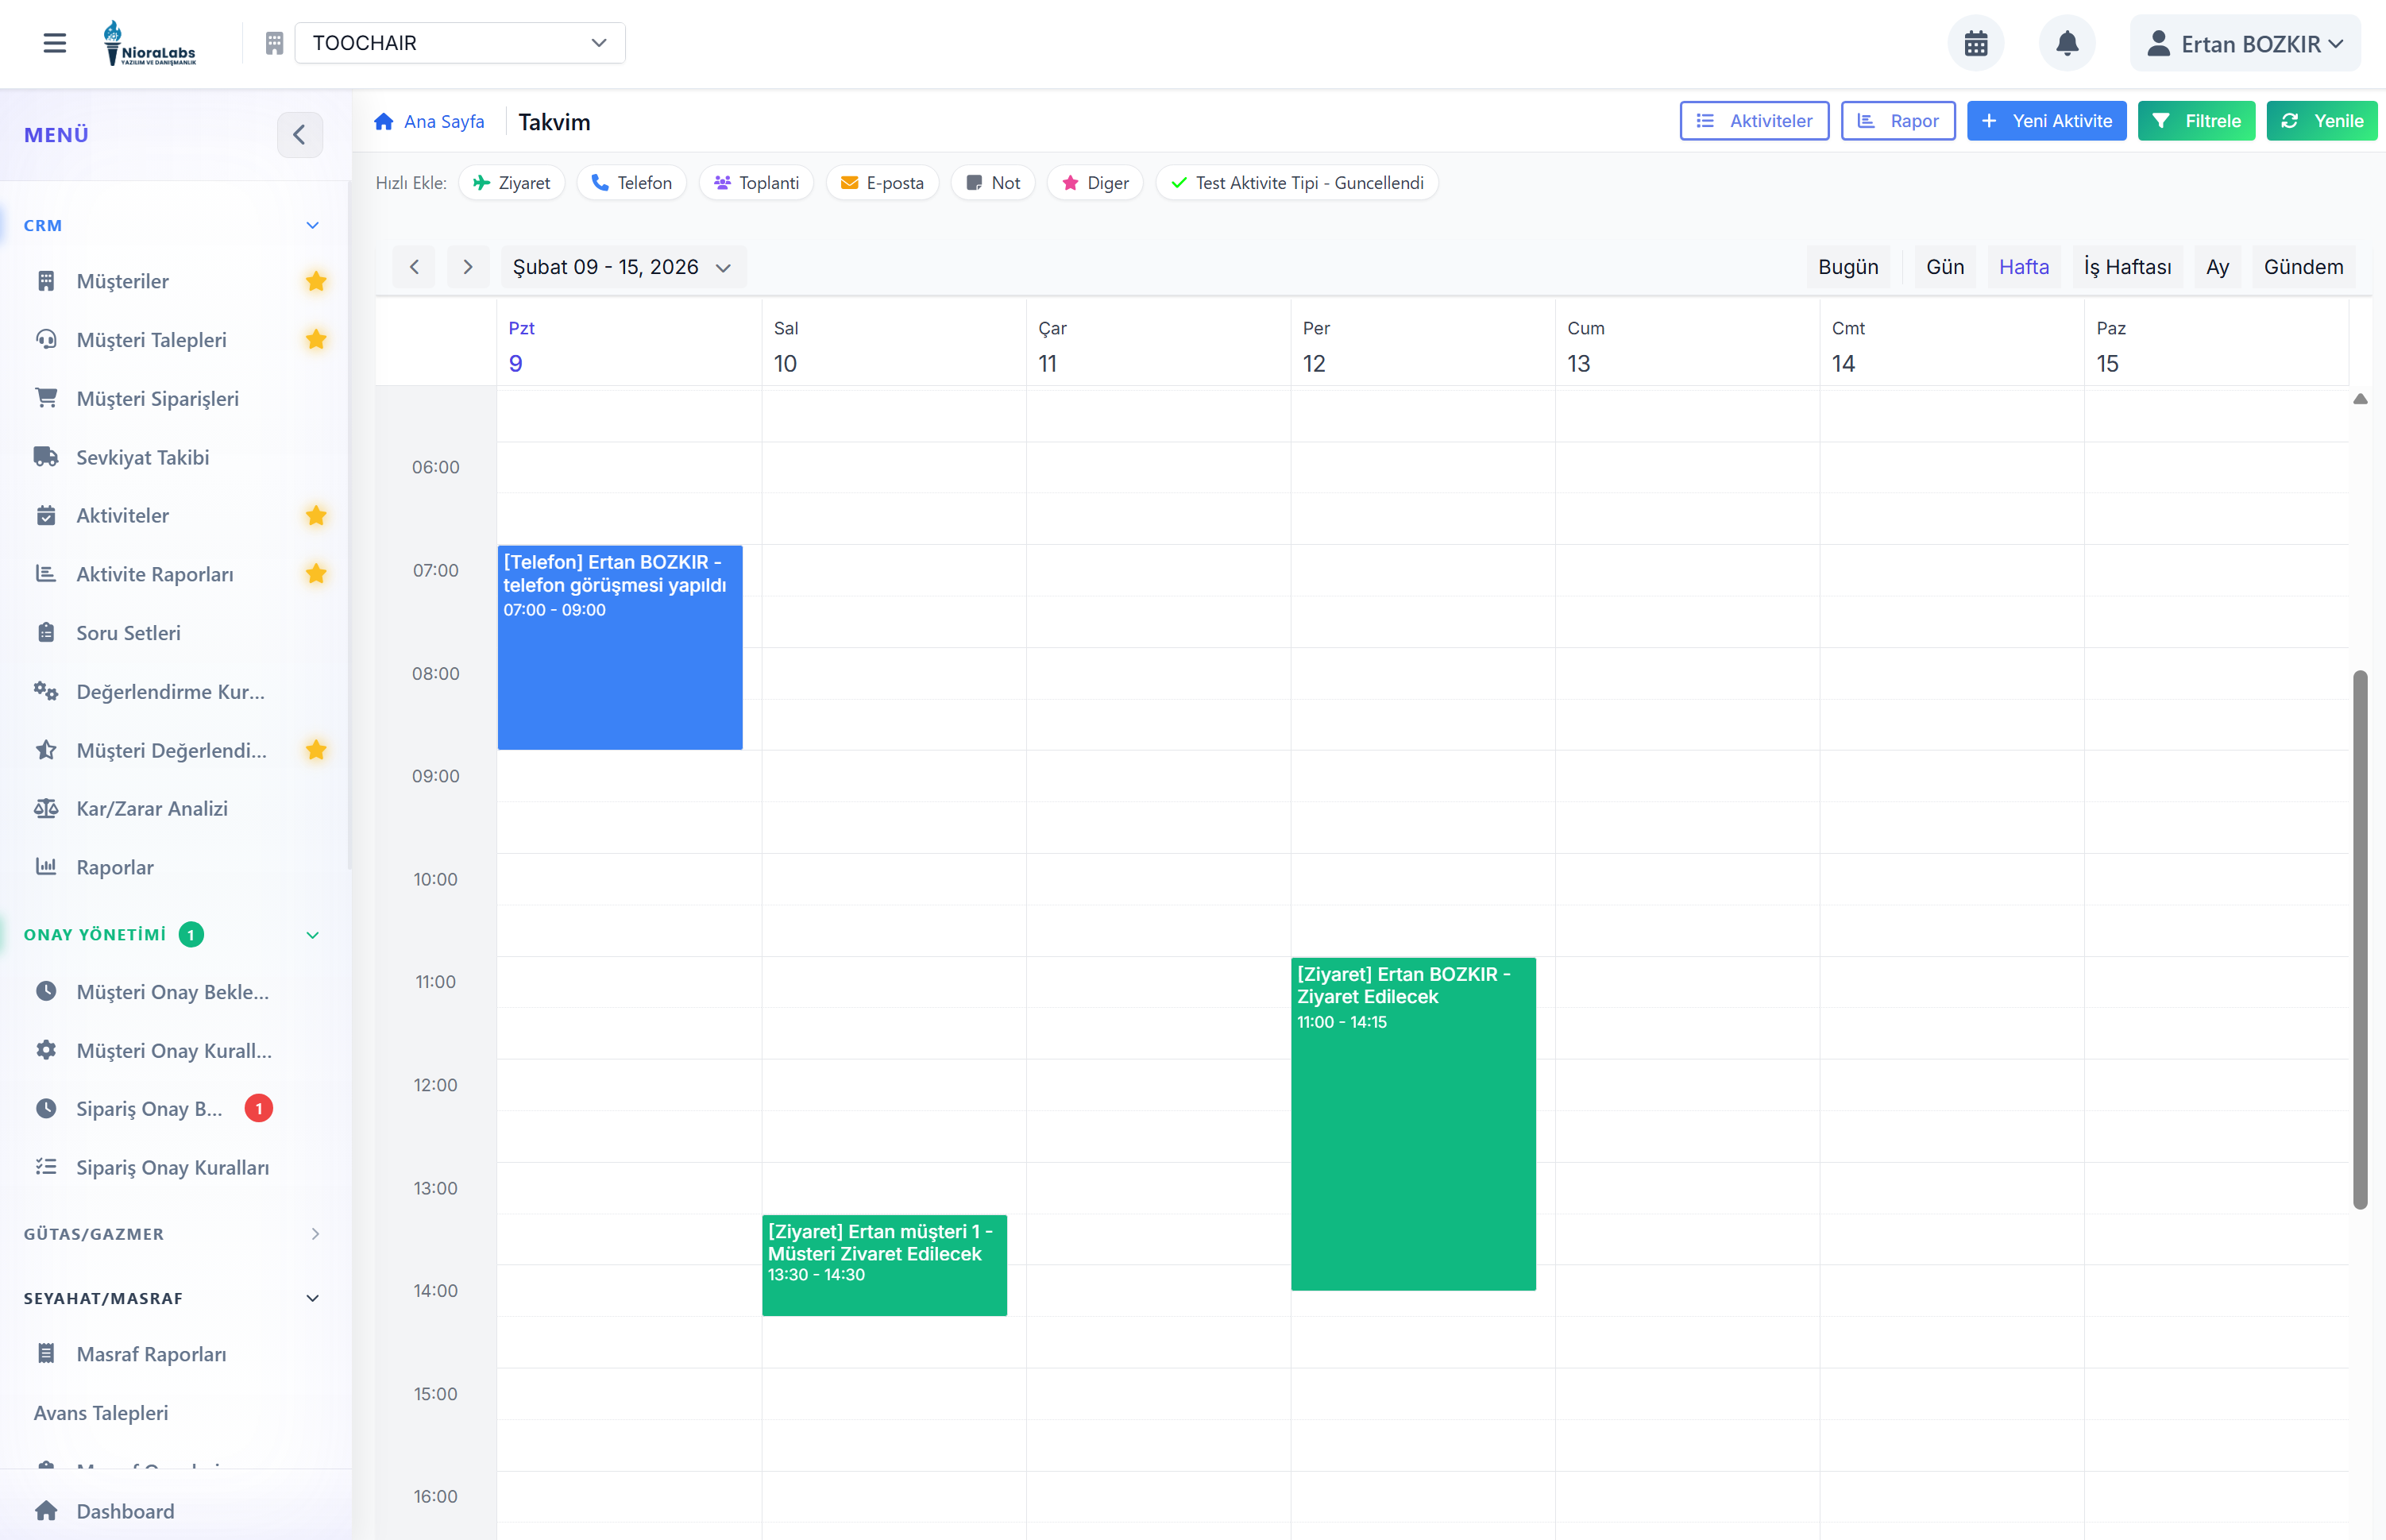Open the TOOCHAIR company dropdown
This screenshot has height=1540, width=2386.
pos(460,43)
